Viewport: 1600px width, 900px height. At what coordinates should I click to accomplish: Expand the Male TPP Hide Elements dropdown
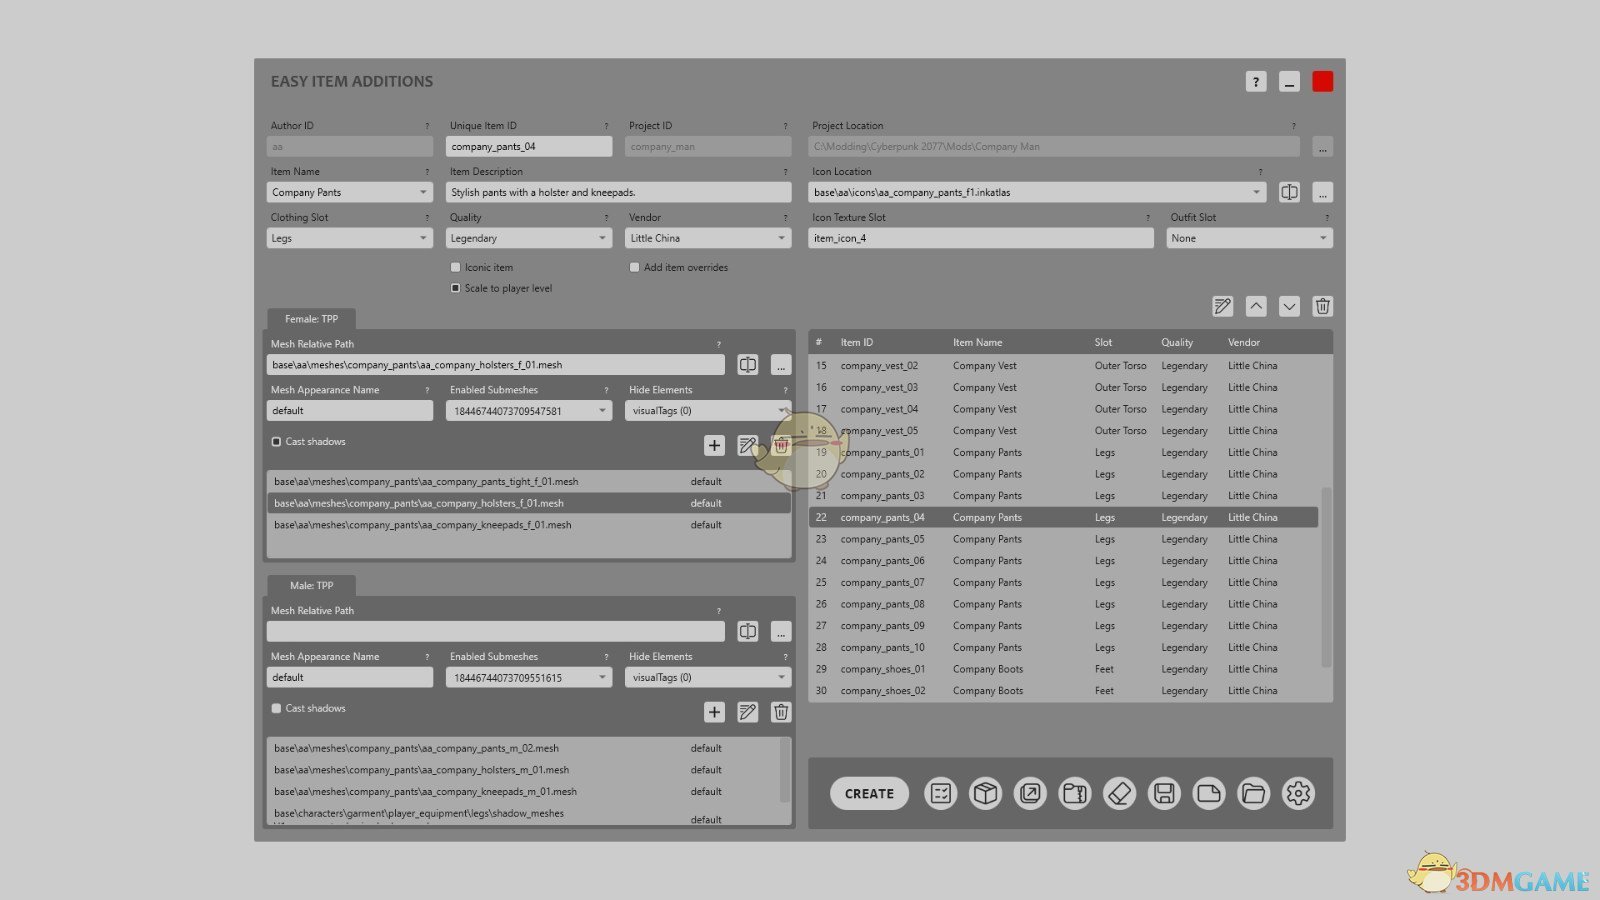tap(708, 677)
